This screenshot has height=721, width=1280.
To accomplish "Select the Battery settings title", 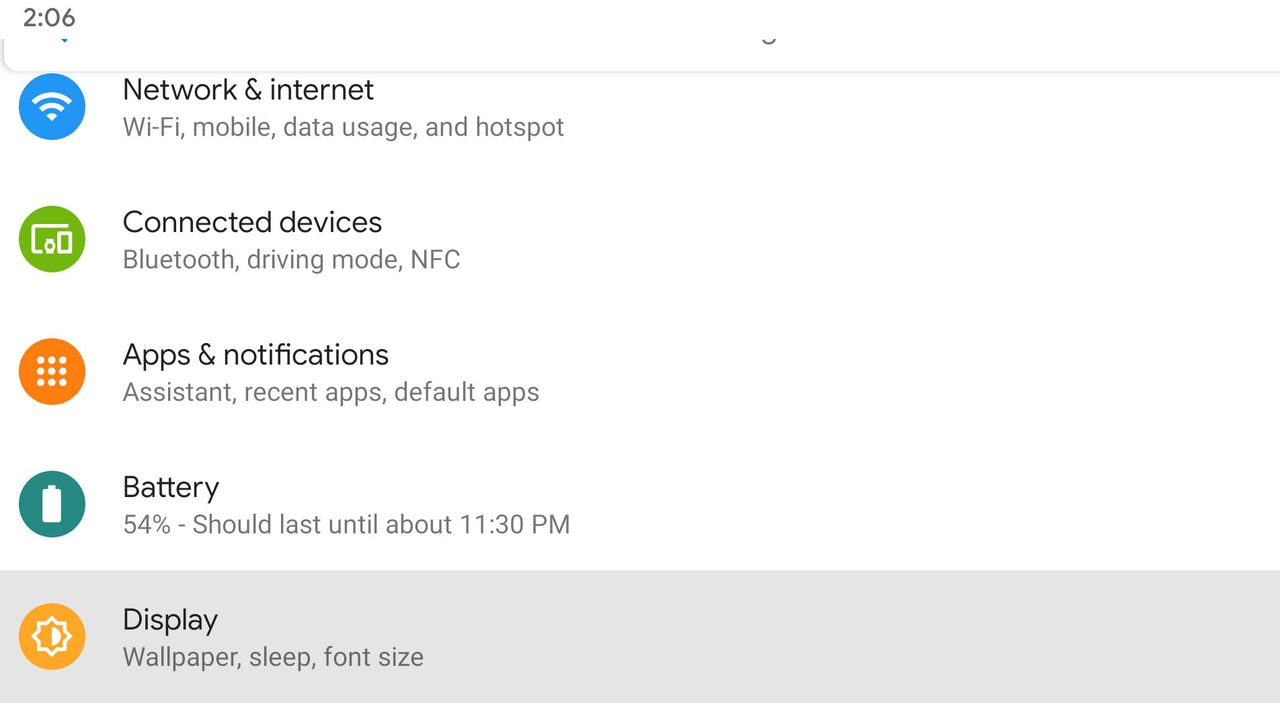I will point(171,487).
